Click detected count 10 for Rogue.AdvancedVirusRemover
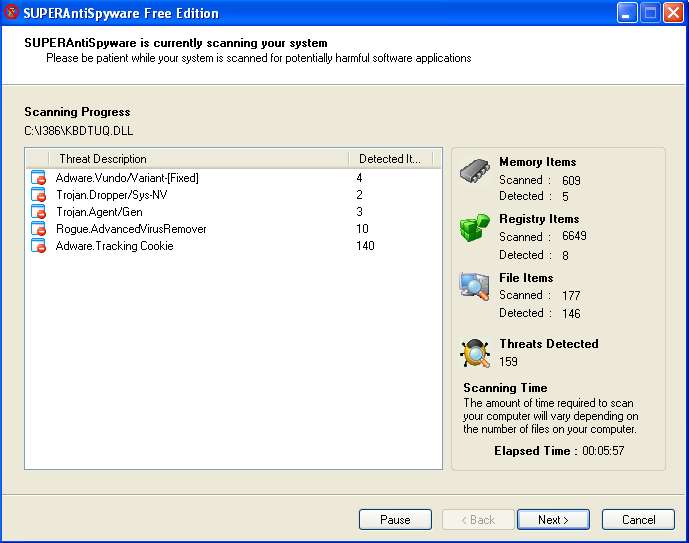The image size is (689, 543). pos(362,229)
